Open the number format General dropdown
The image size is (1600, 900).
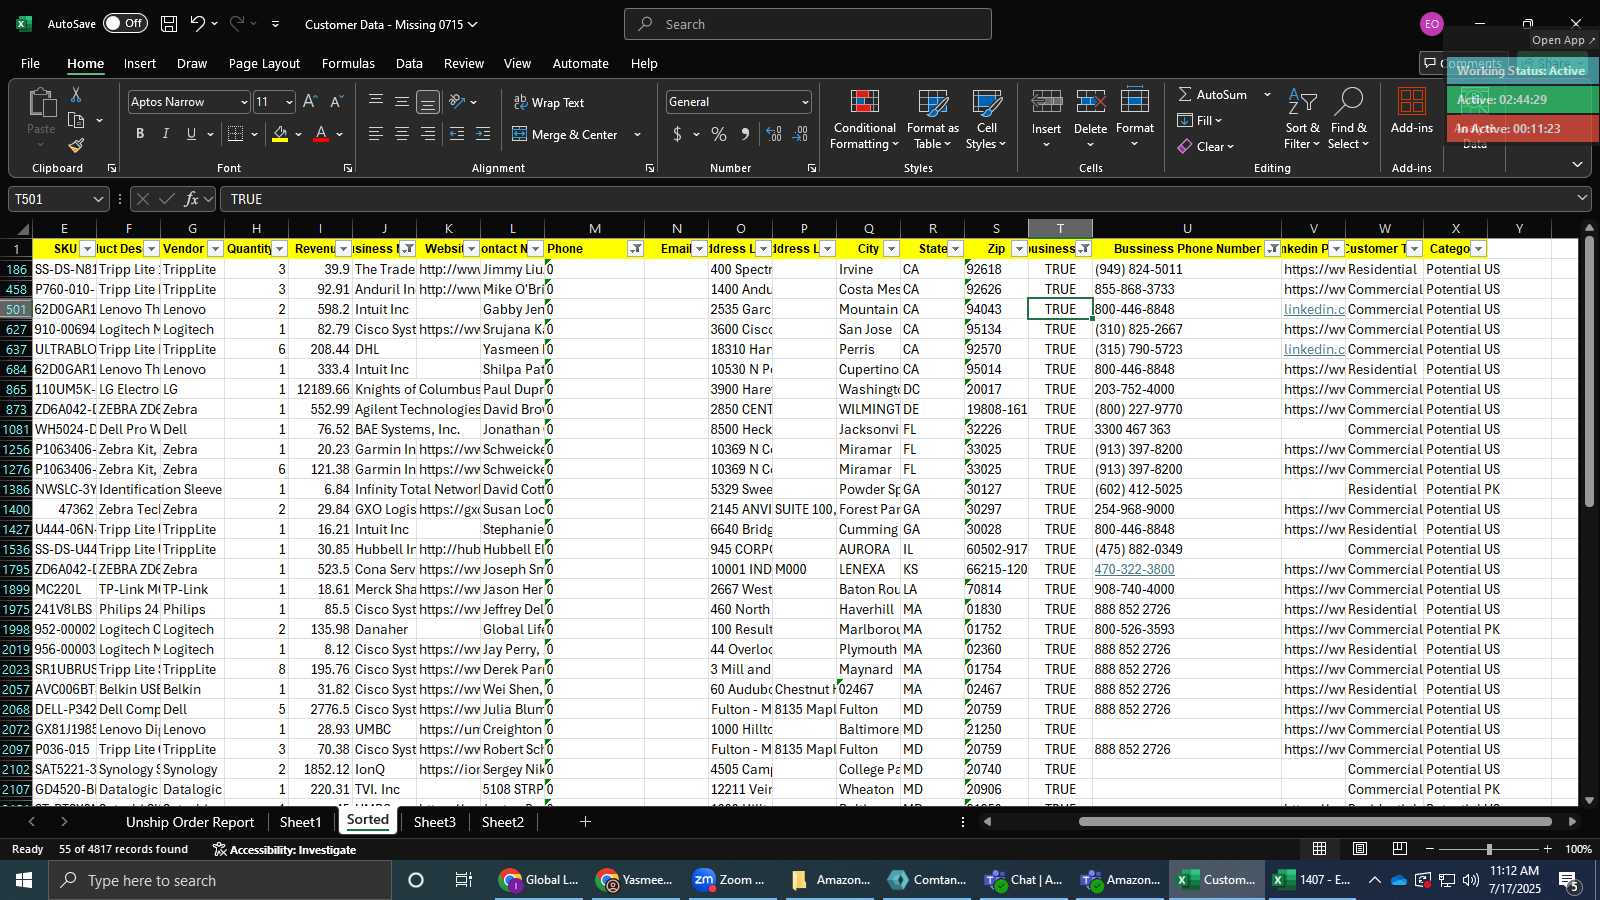[804, 102]
